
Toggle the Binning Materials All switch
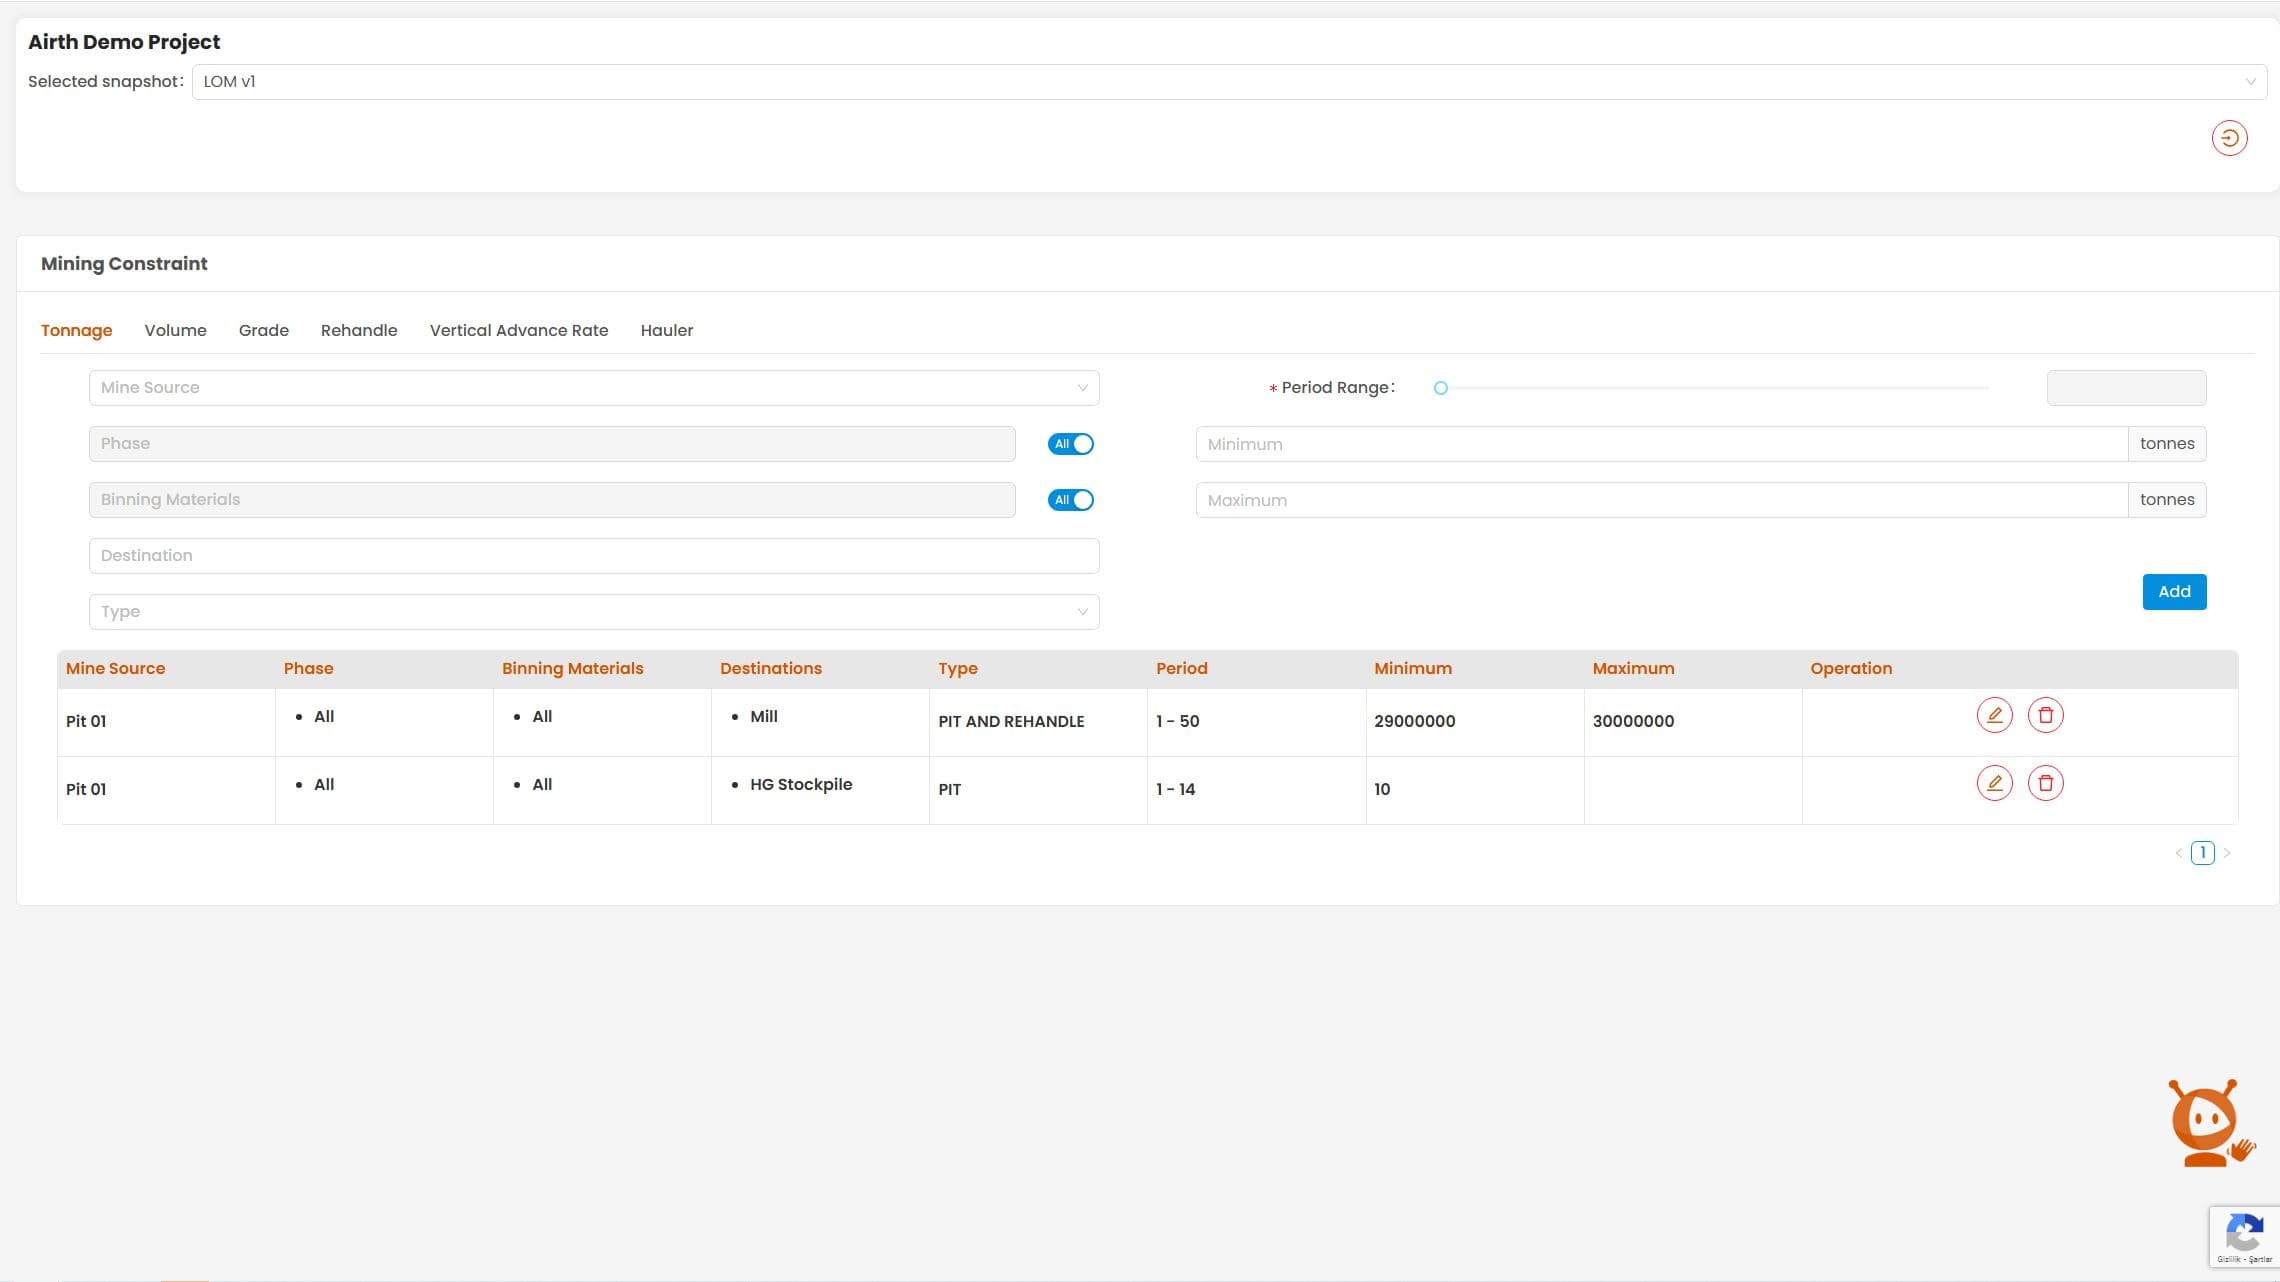[1070, 500]
